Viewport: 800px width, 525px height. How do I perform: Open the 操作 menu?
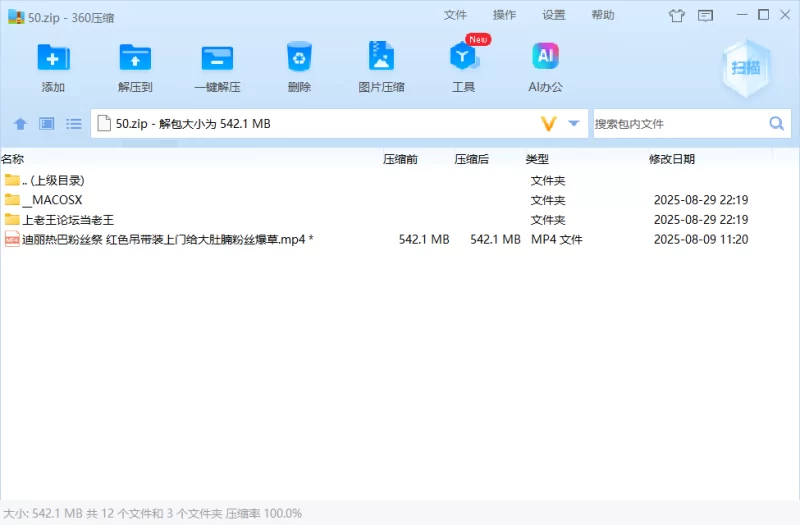(505, 15)
